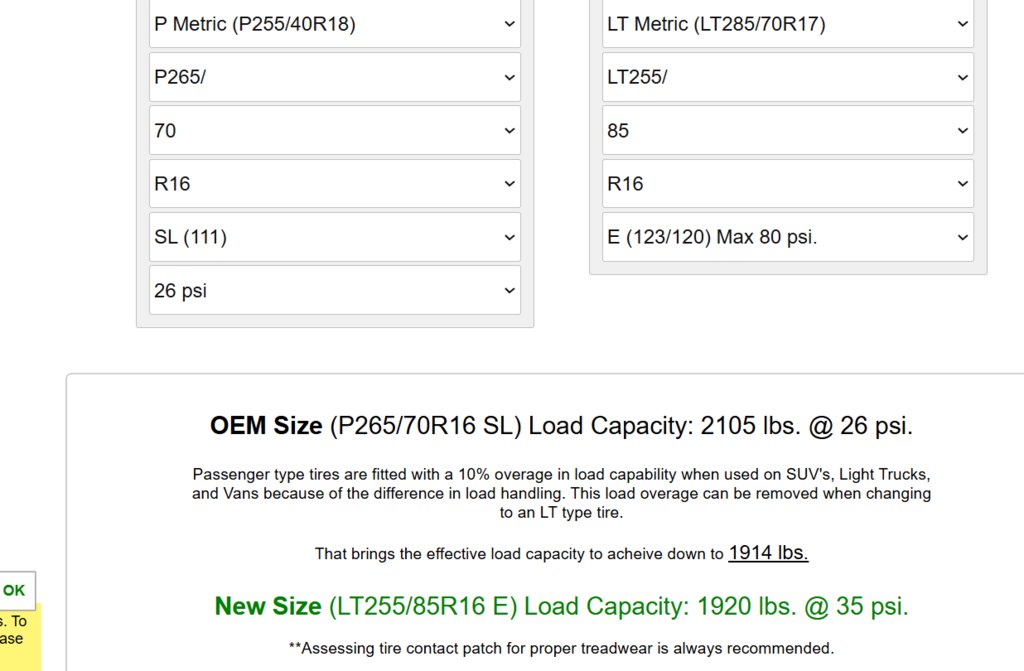Open the 85 aspect ratio dropdown

tap(788, 131)
